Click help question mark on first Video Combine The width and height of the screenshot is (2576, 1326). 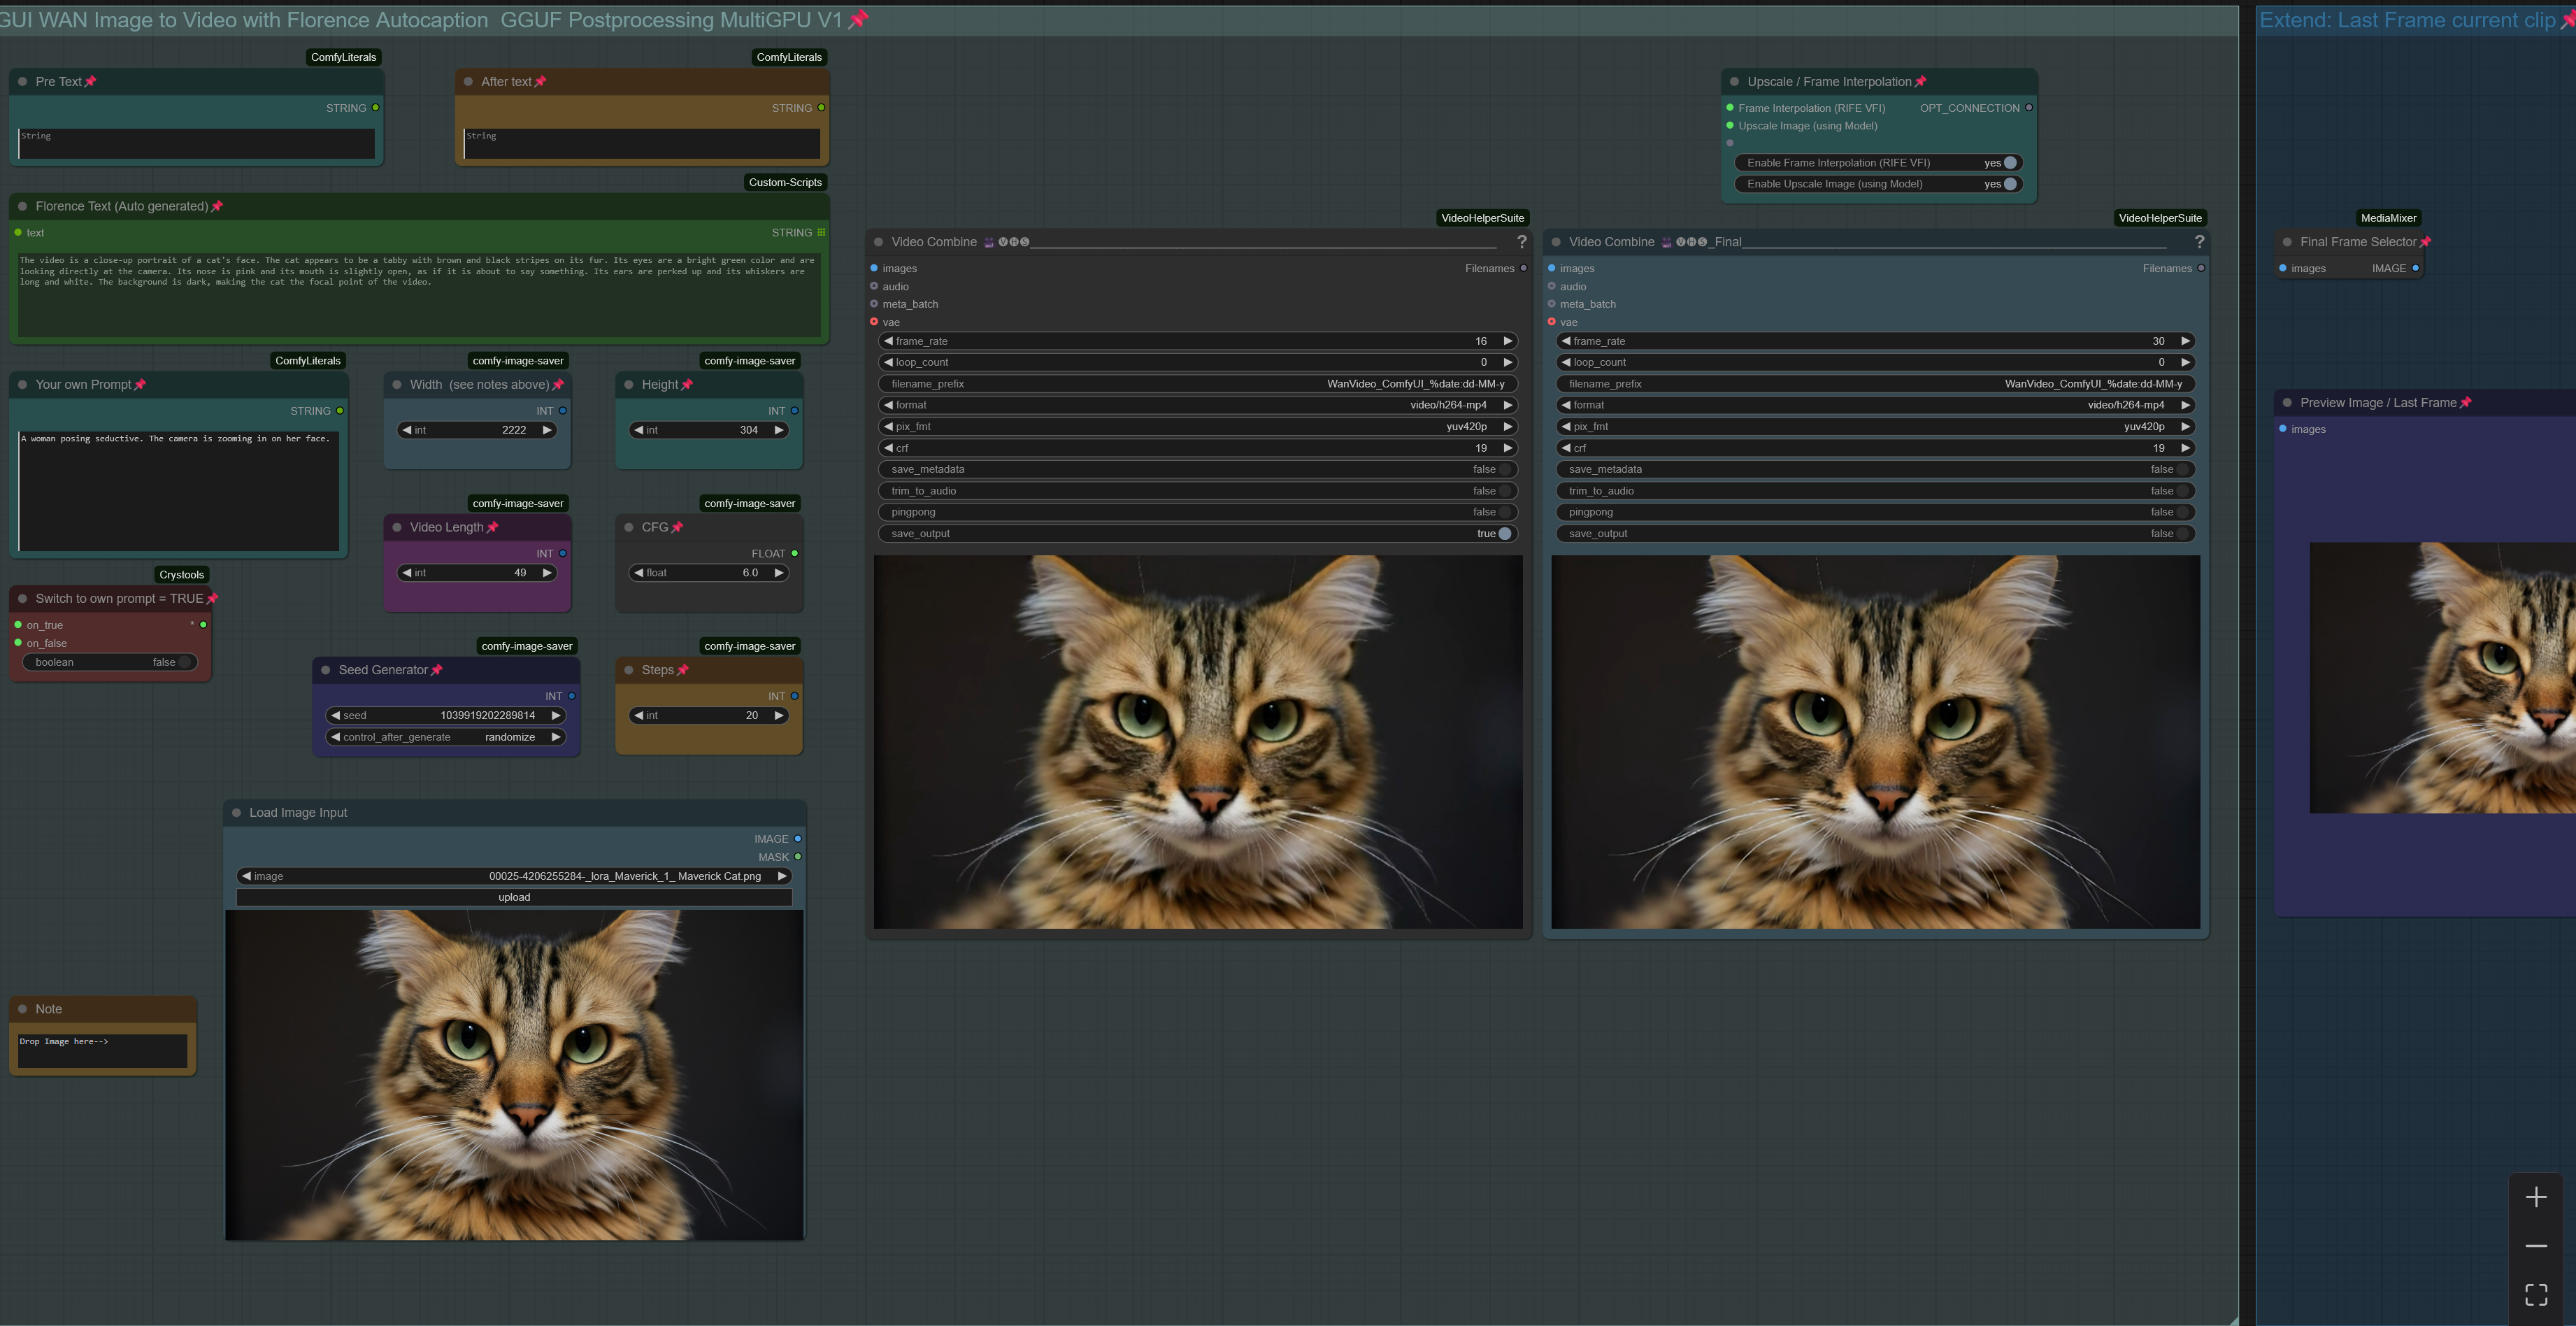click(x=1521, y=242)
